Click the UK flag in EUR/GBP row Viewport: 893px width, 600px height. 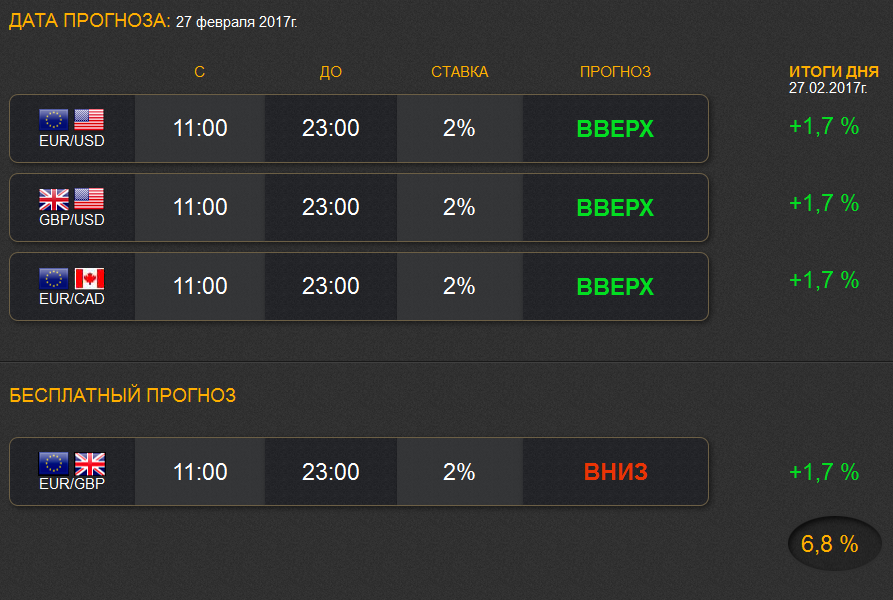coord(90,464)
